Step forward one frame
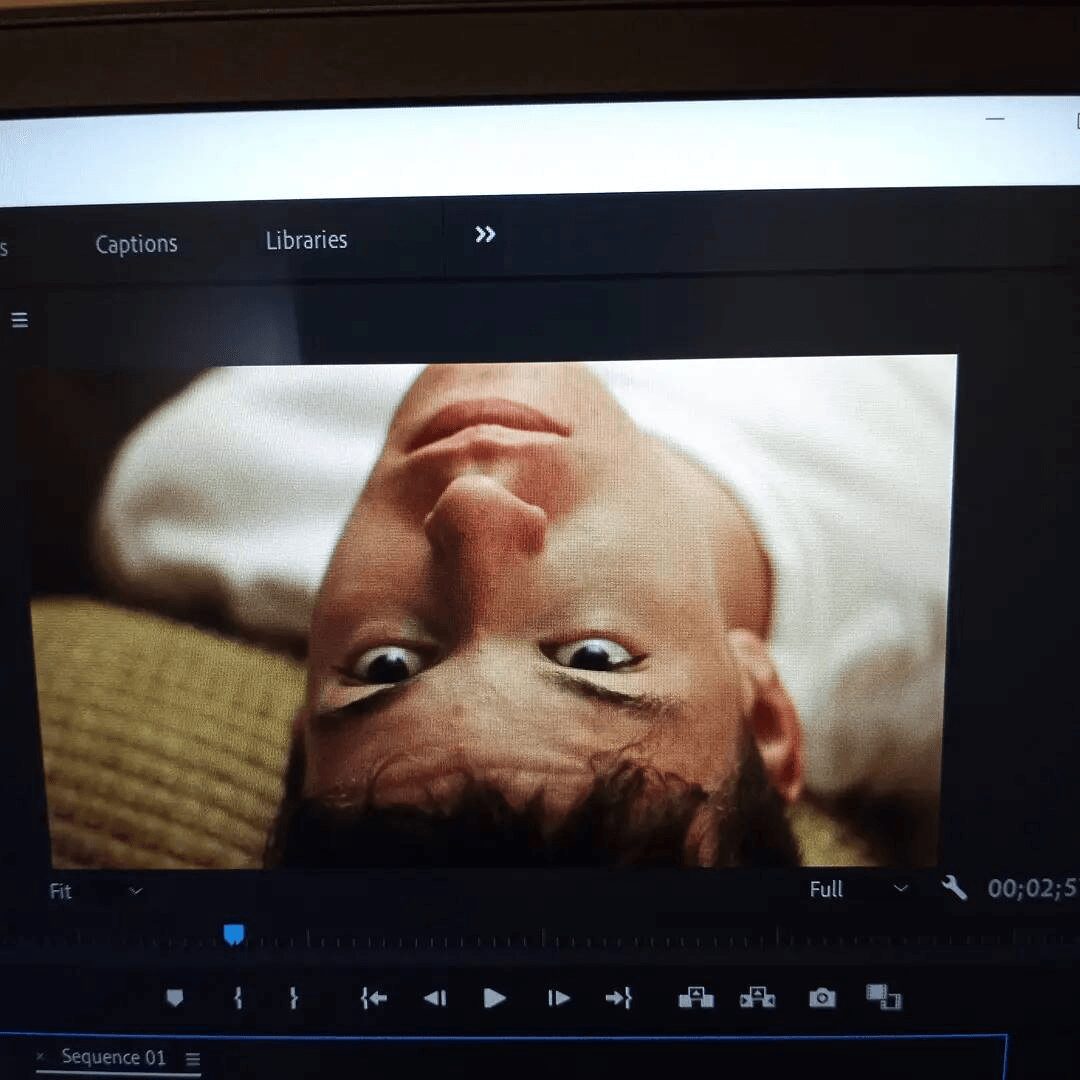 [x=558, y=998]
